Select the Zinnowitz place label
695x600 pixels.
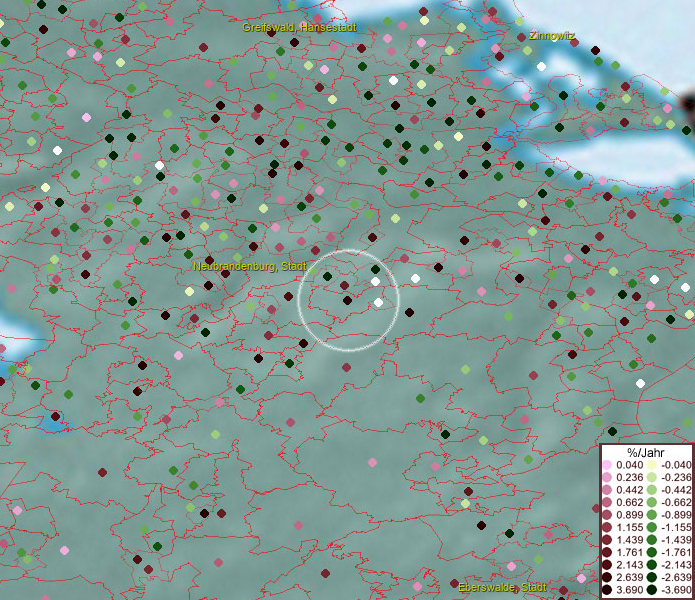552,35
